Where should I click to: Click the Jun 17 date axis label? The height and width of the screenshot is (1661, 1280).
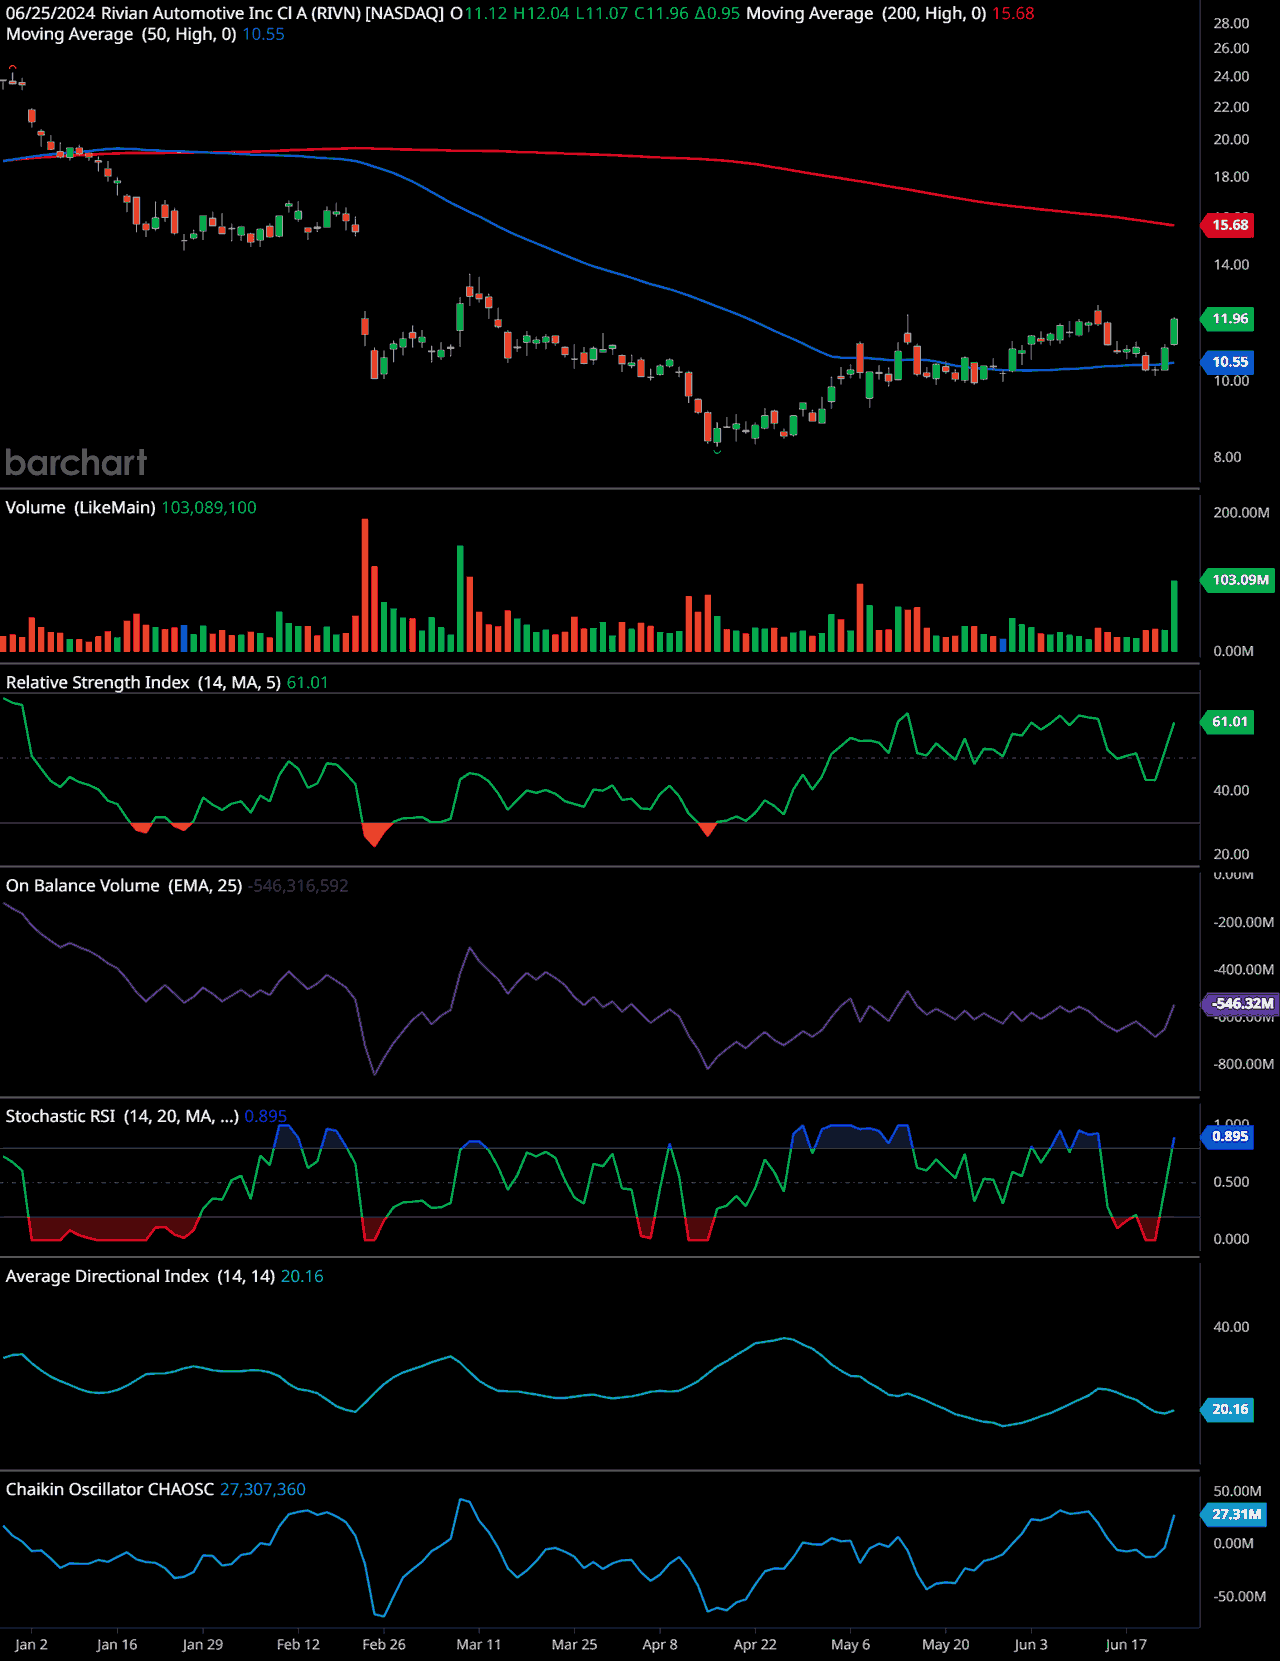(x=1126, y=1645)
